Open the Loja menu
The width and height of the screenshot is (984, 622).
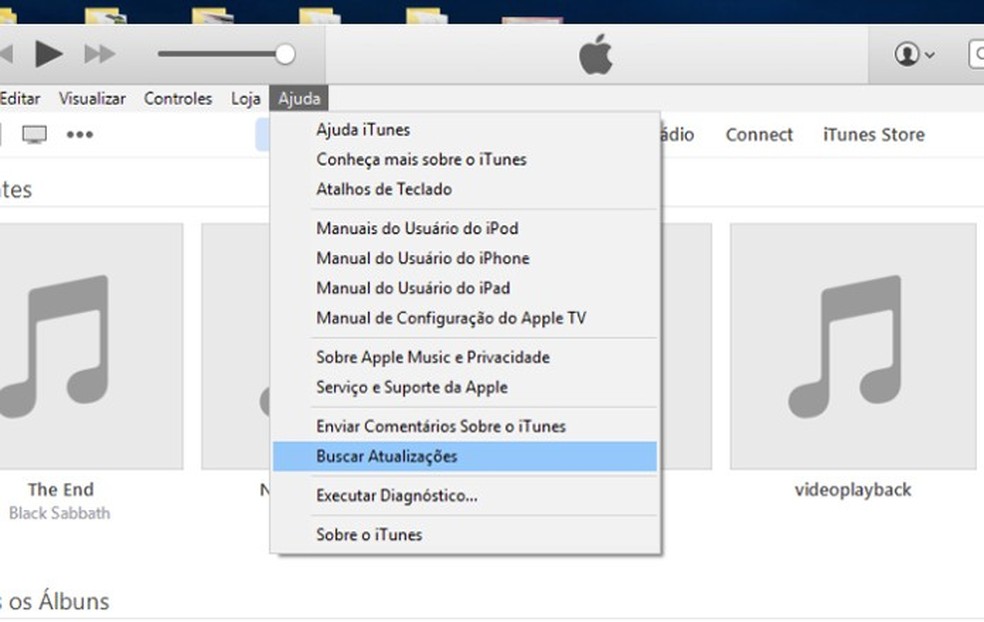[x=245, y=98]
